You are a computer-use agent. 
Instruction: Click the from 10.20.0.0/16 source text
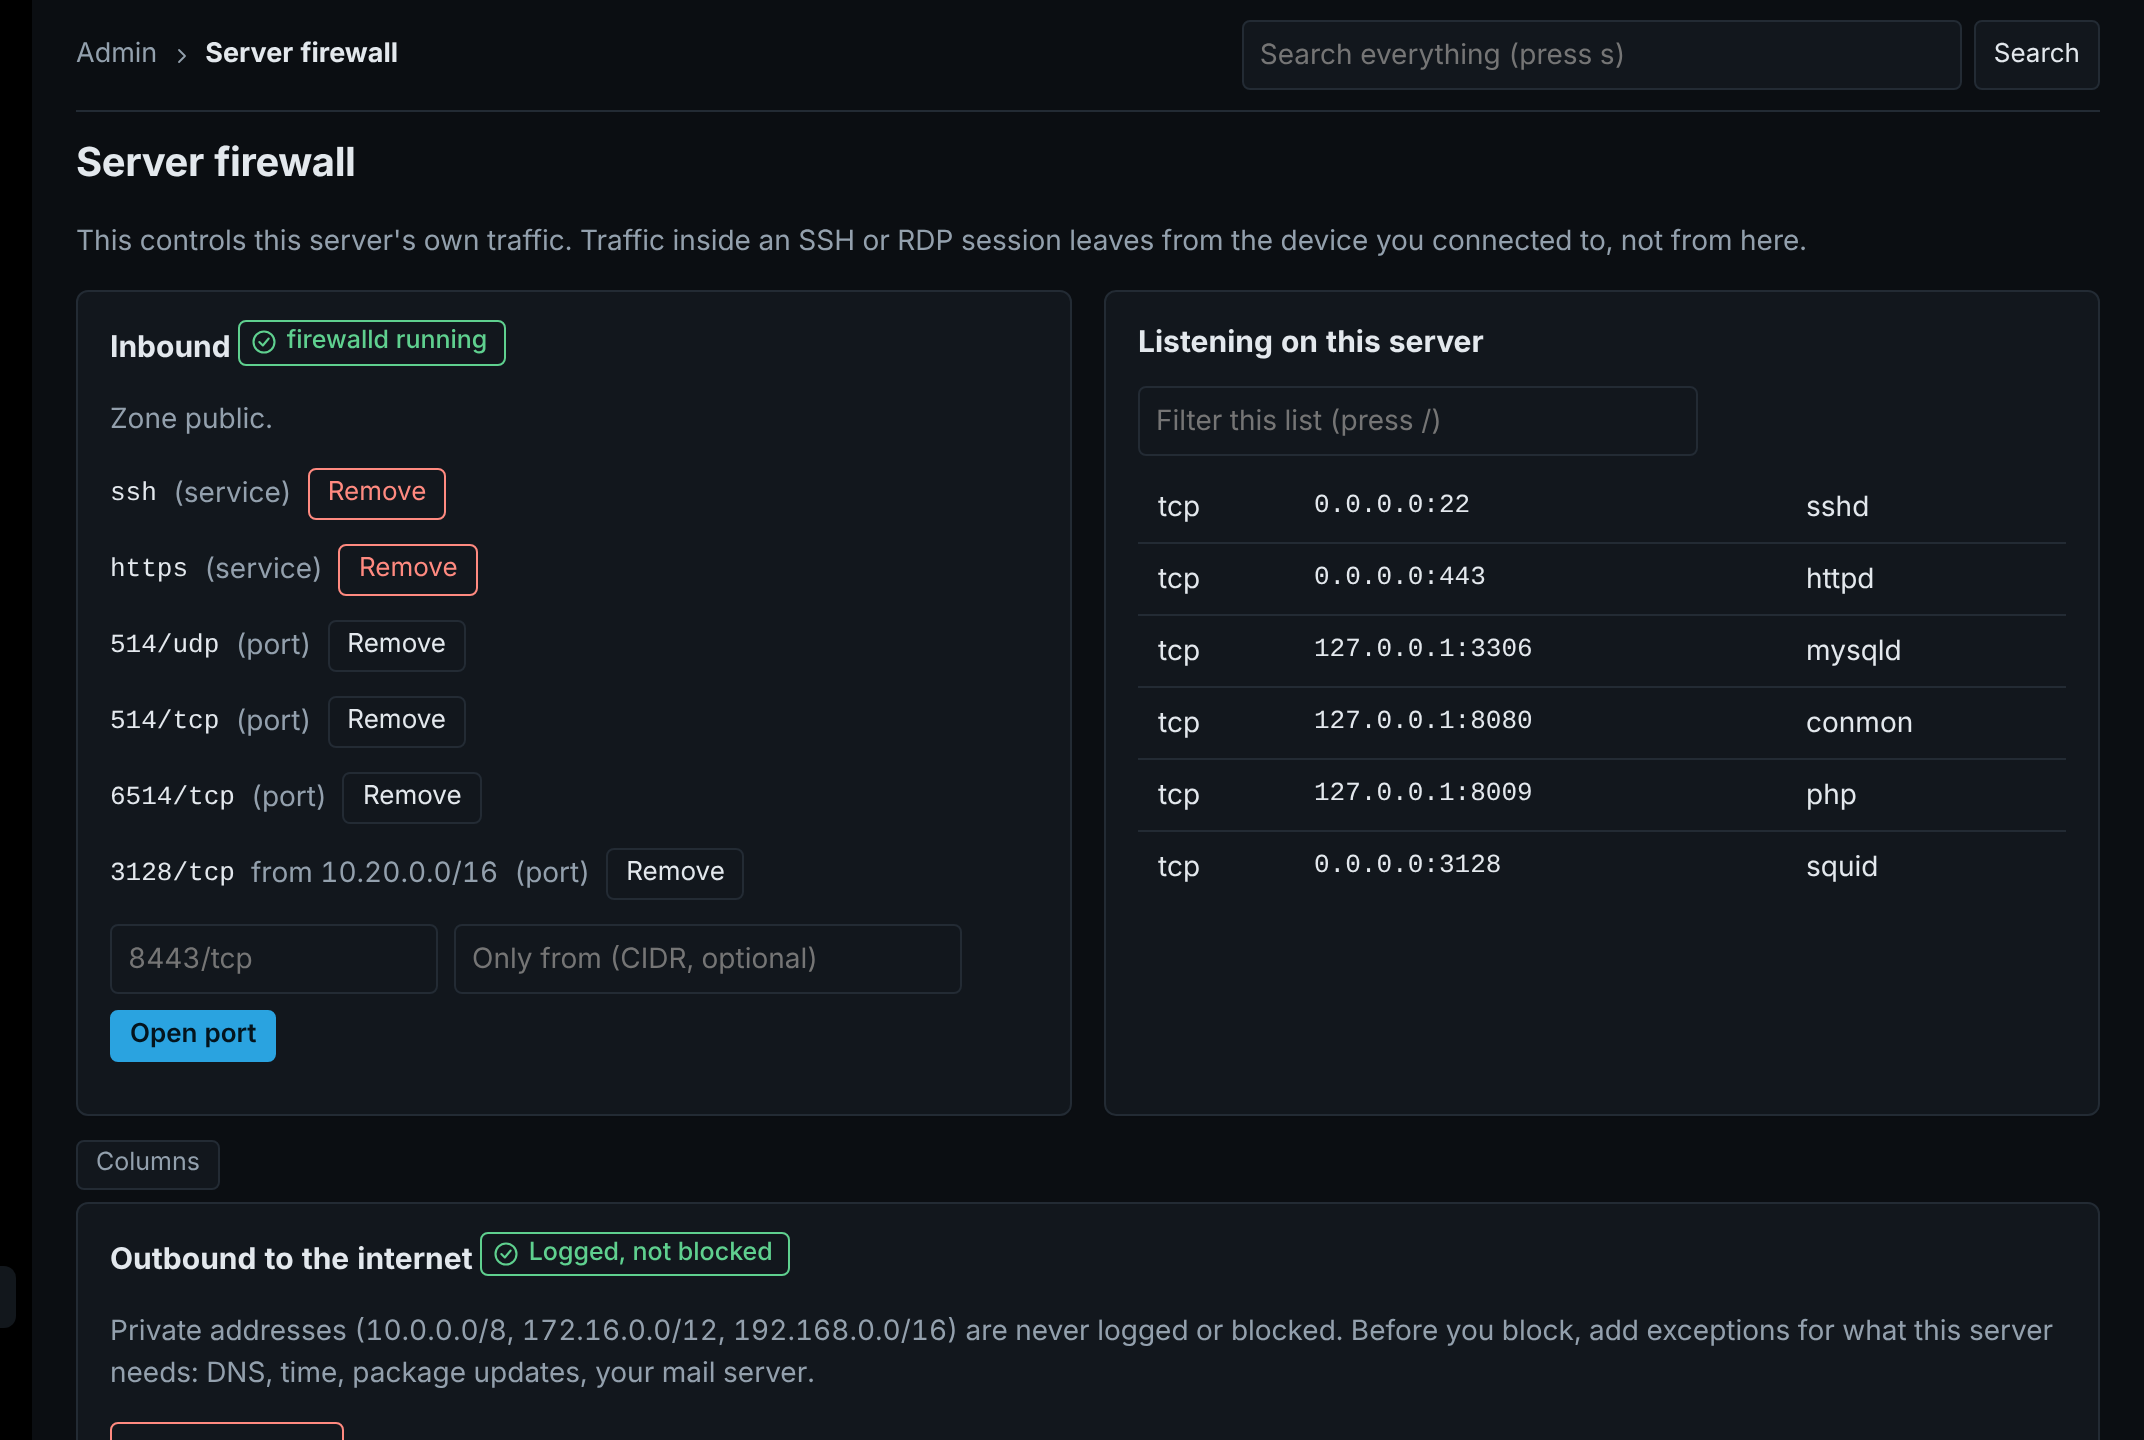(x=374, y=873)
